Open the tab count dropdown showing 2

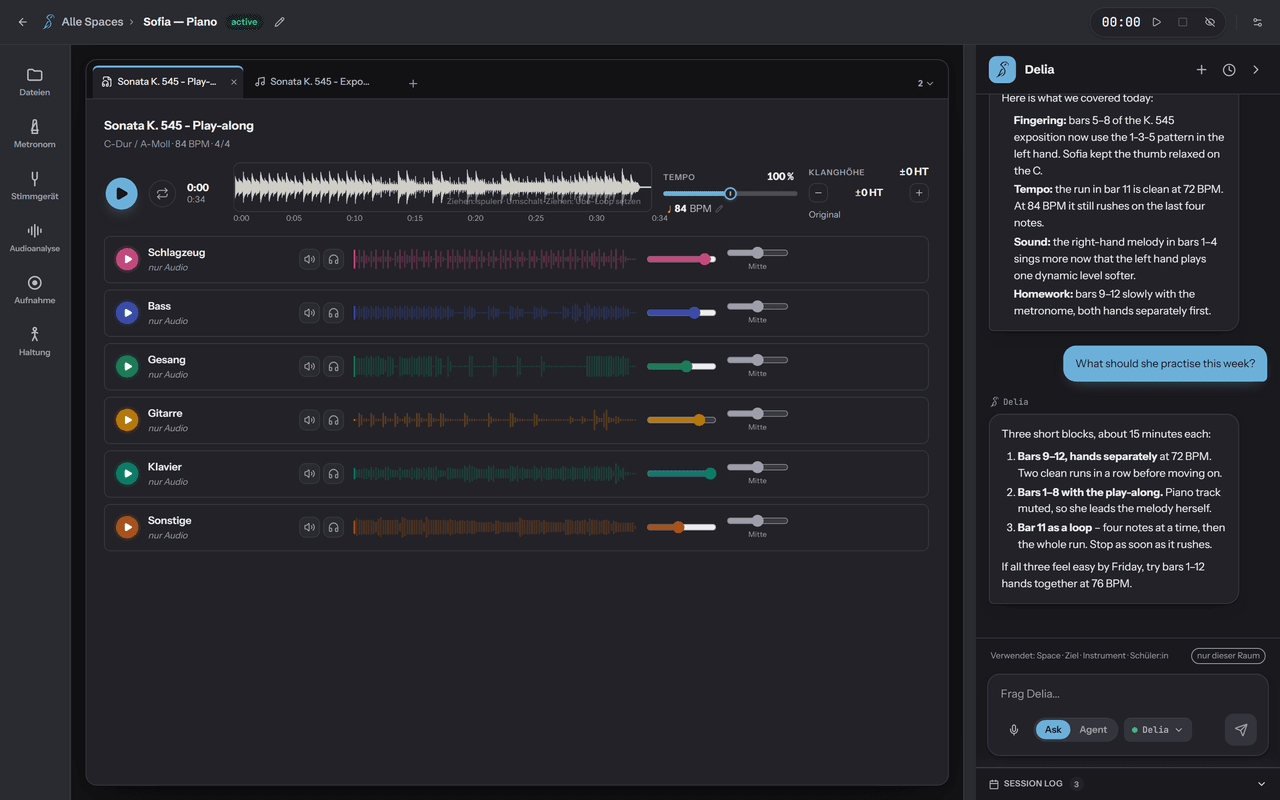925,83
